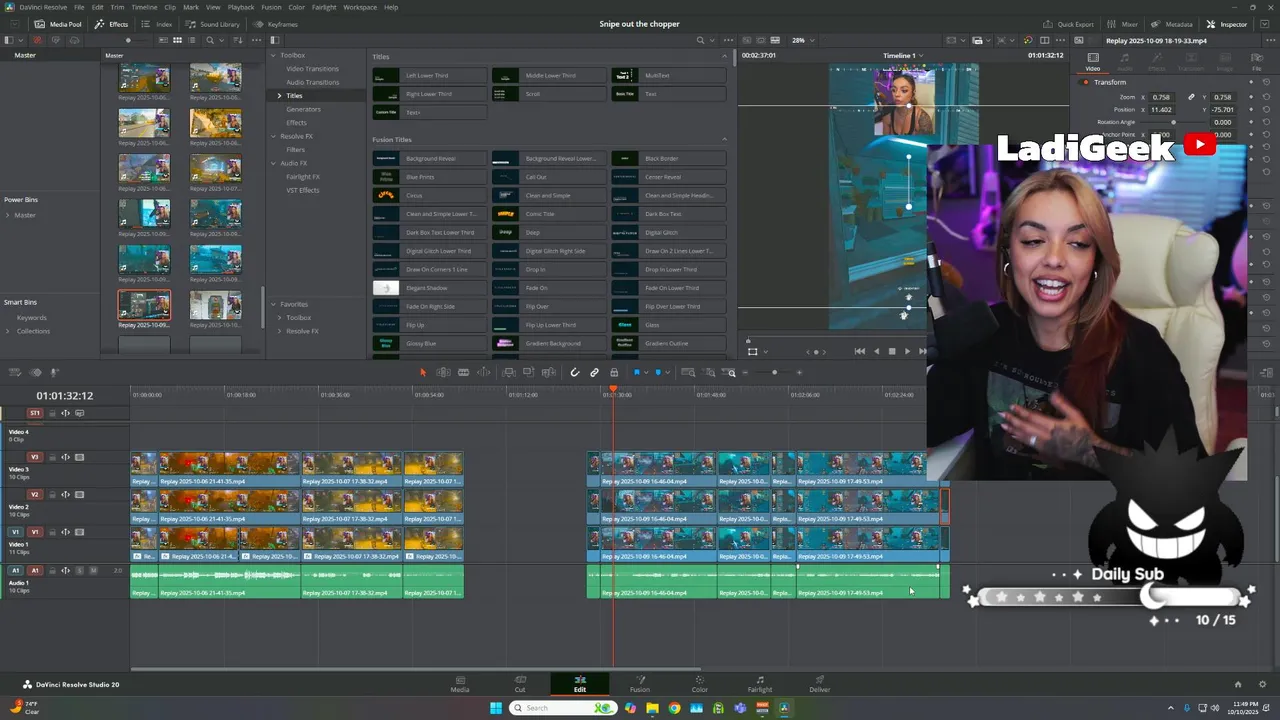
Task: Select Generators in Toolbox
Action: click(303, 109)
